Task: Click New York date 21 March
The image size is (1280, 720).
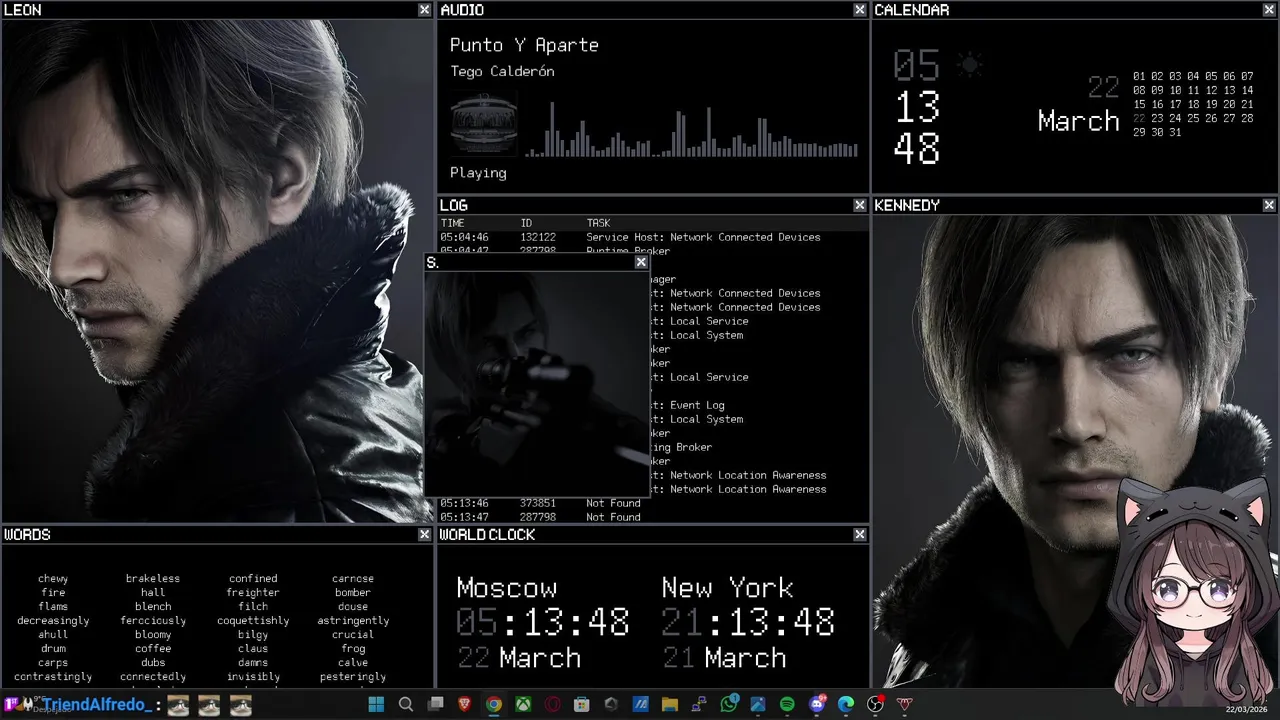Action: pyautogui.click(x=724, y=658)
